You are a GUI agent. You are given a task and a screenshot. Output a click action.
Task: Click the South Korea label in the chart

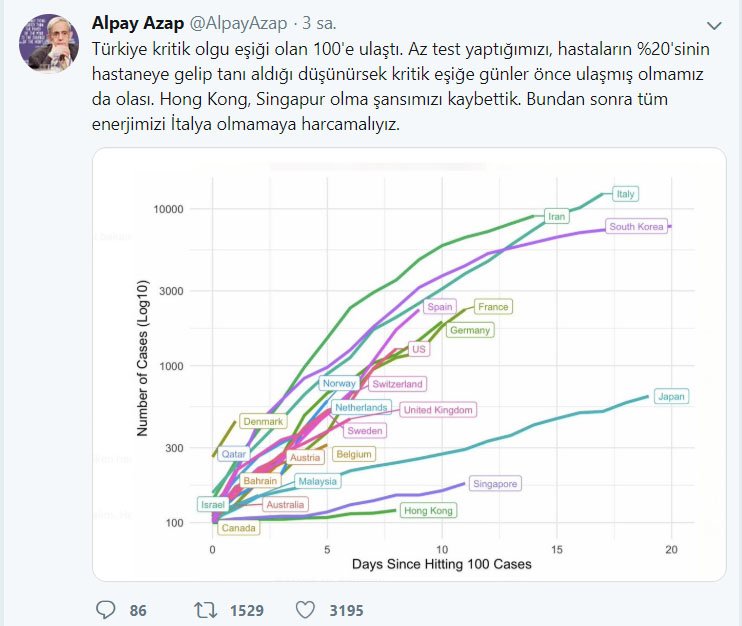pyautogui.click(x=636, y=227)
